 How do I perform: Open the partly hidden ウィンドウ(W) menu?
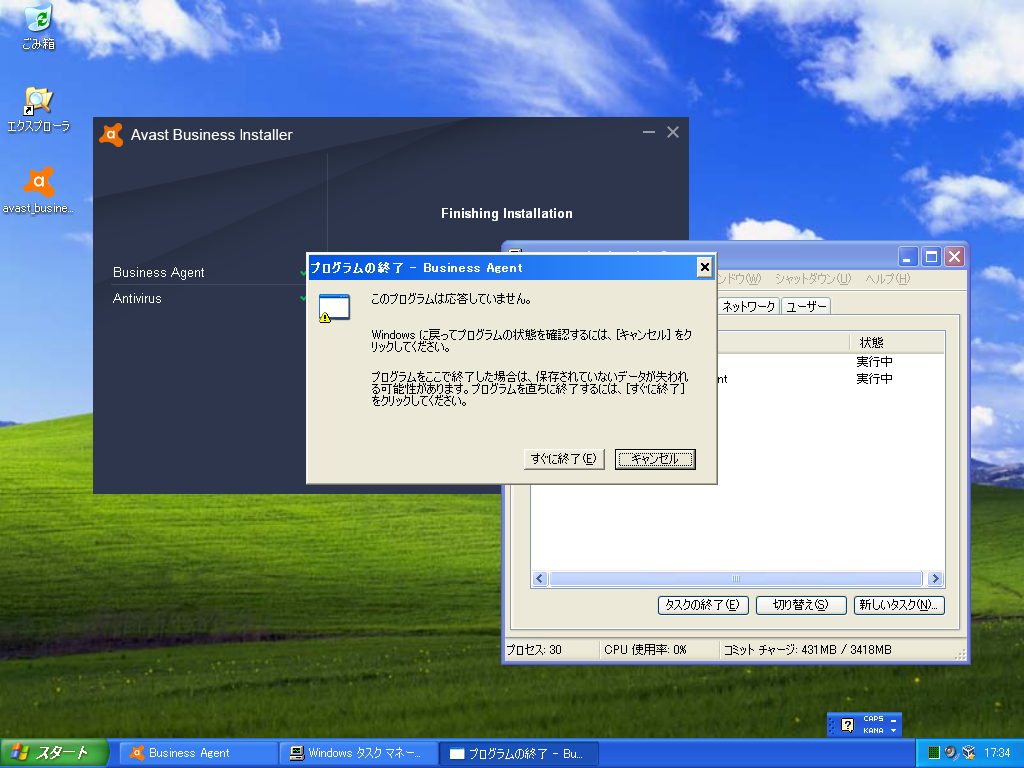tap(740, 279)
